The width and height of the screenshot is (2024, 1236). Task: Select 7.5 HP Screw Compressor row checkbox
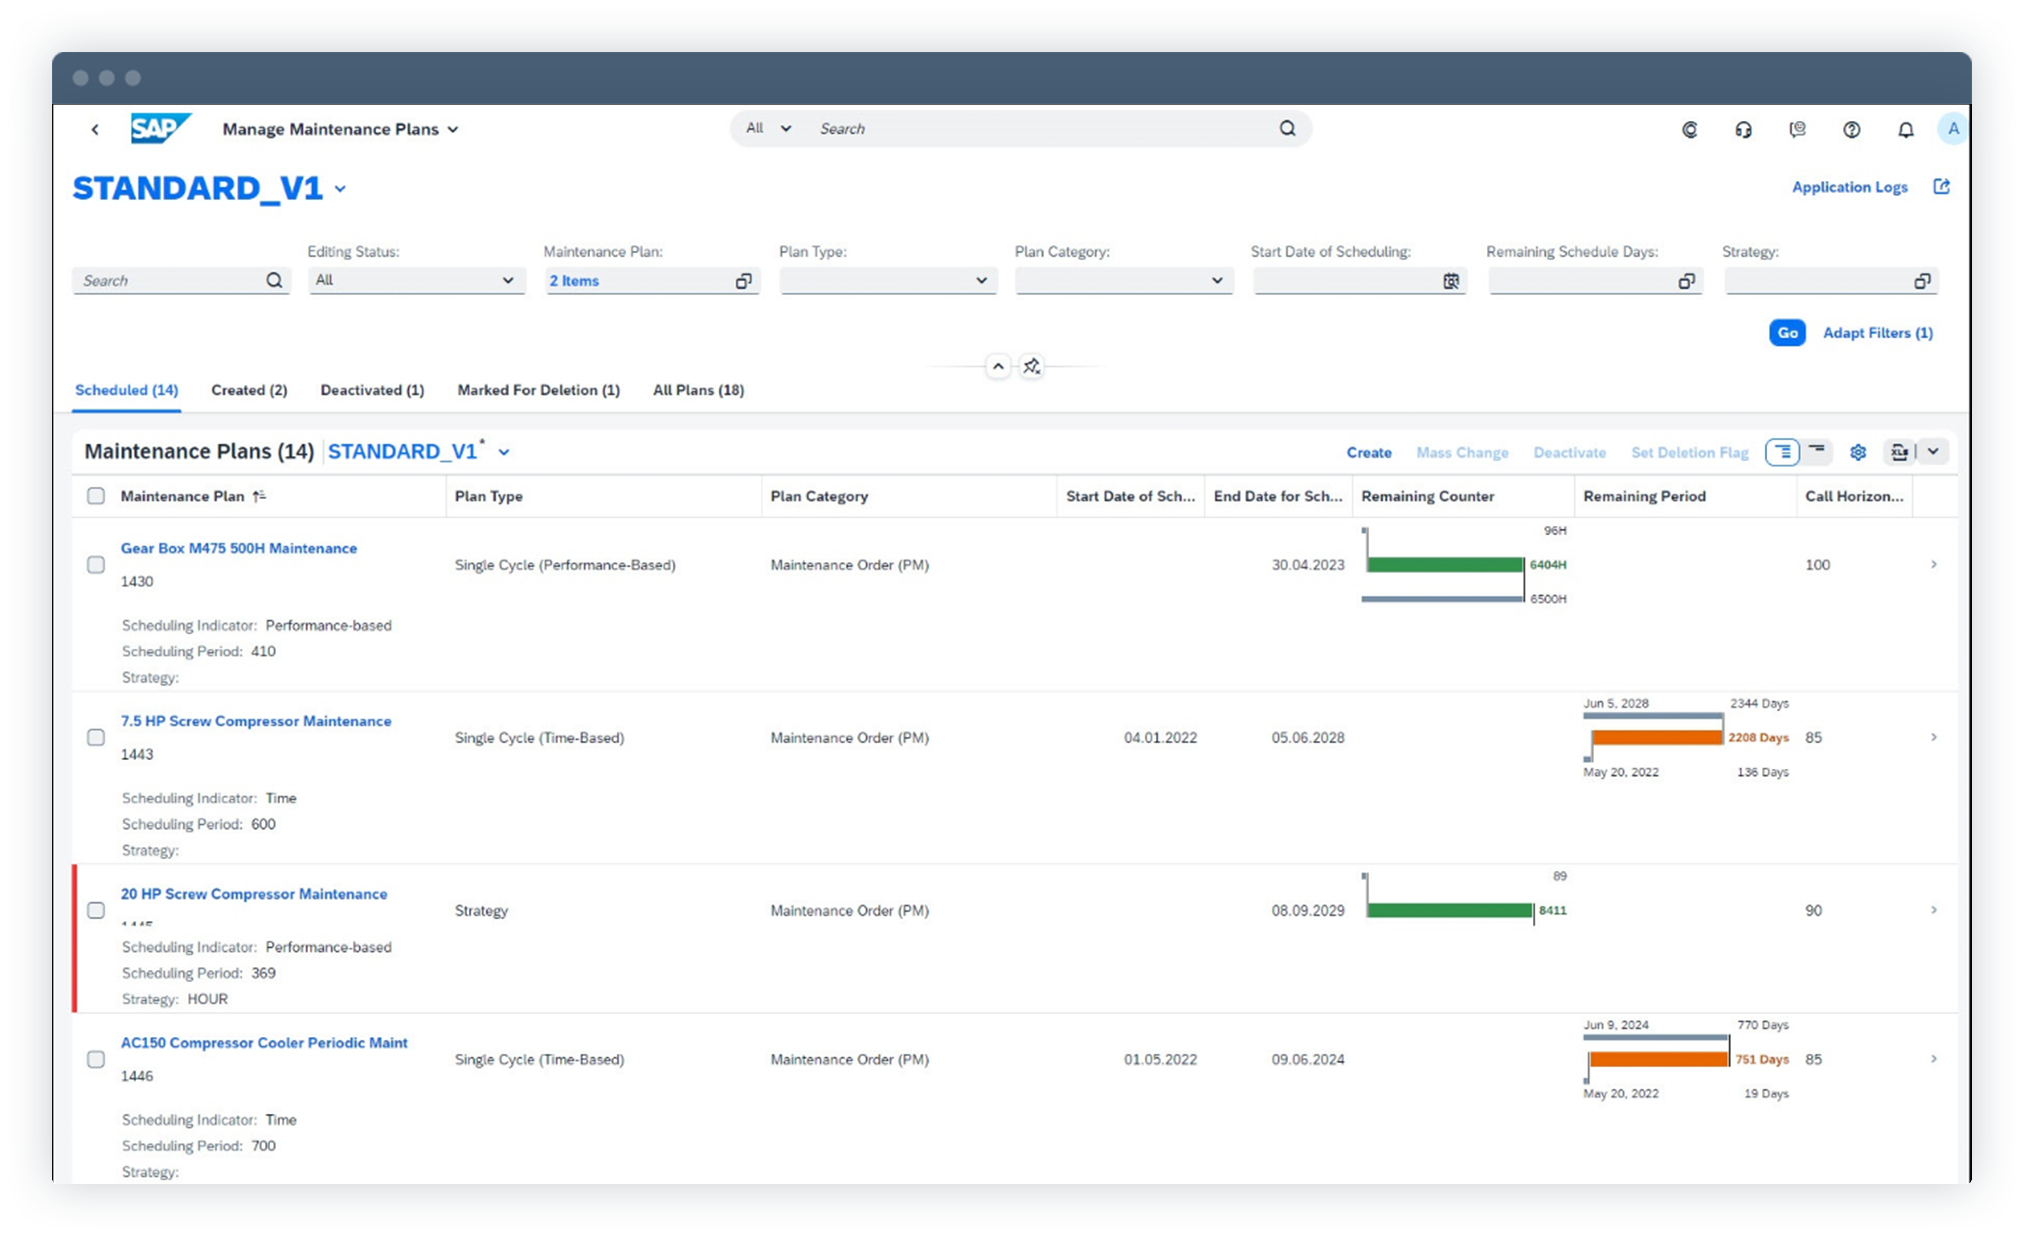(x=96, y=737)
